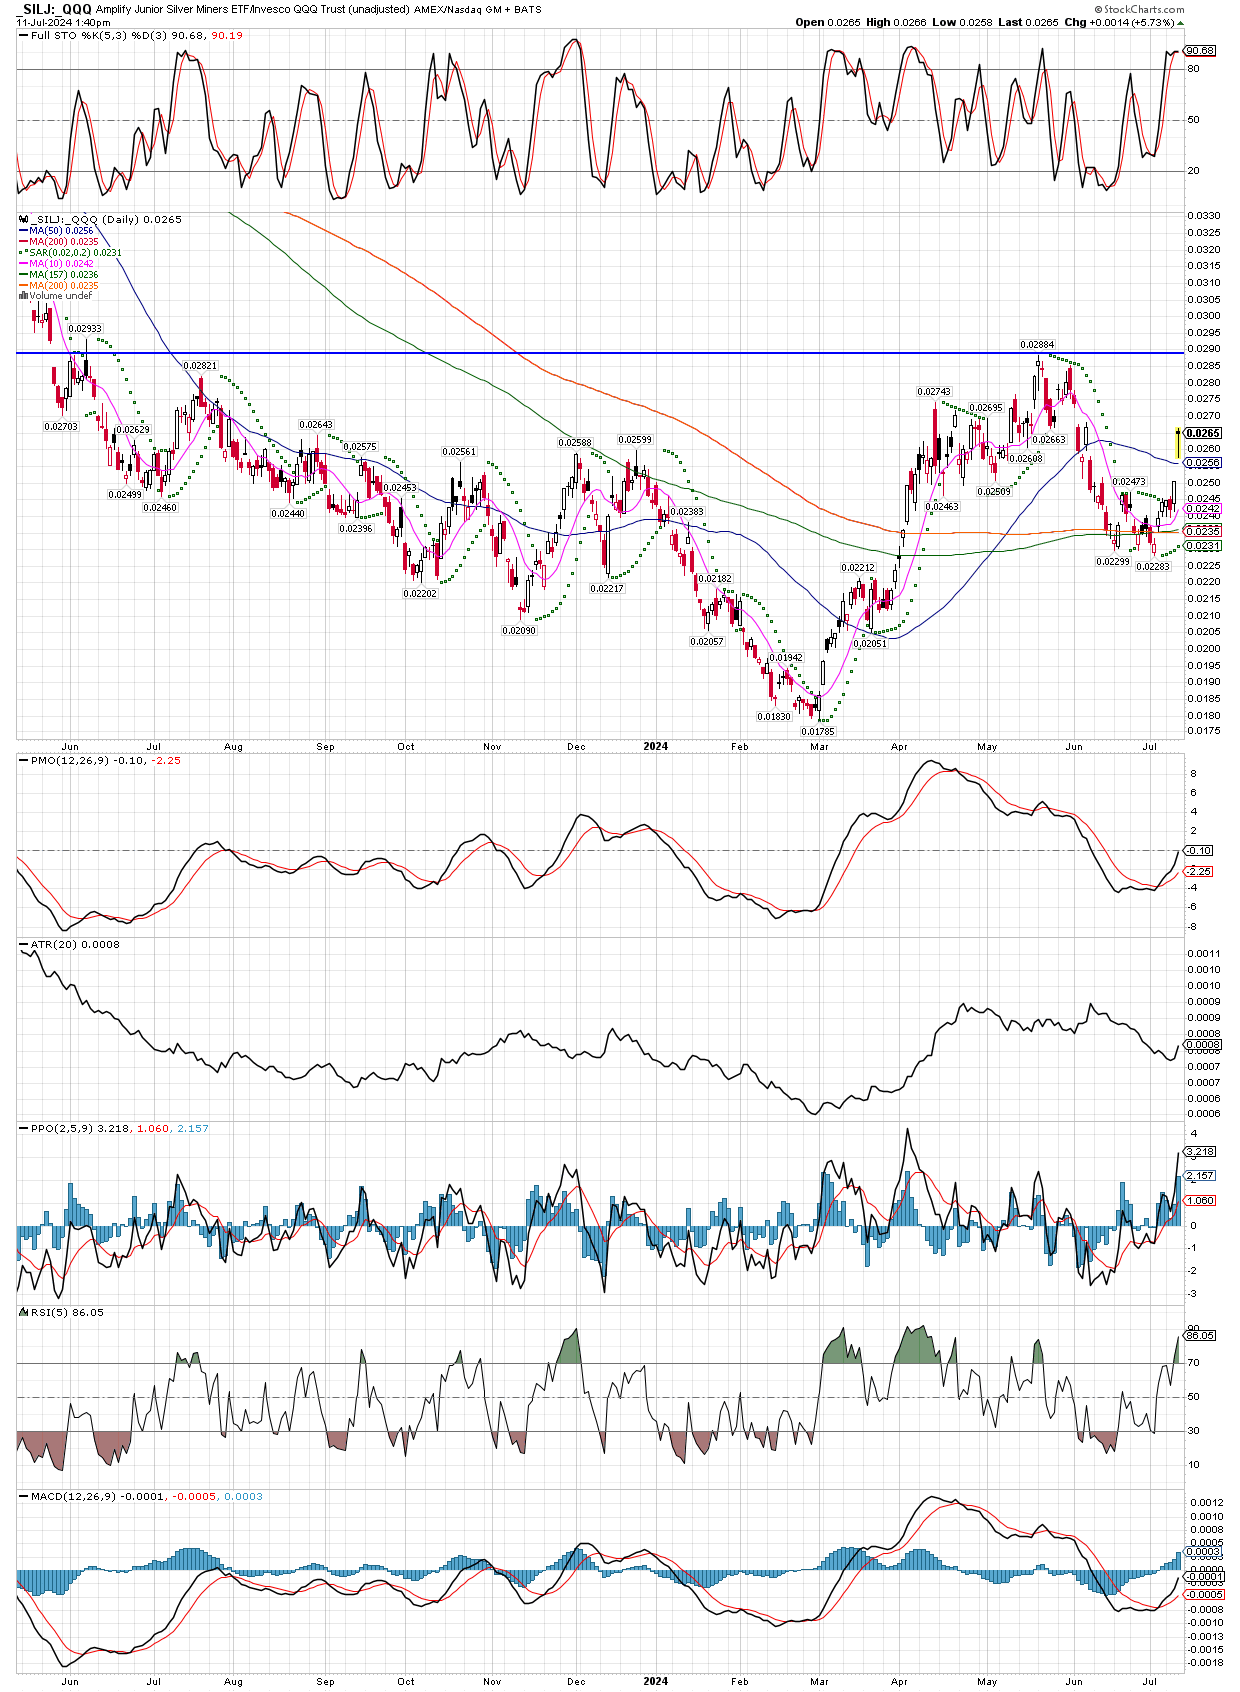
Task: Click the 0.02695 price label
Action: coord(985,408)
